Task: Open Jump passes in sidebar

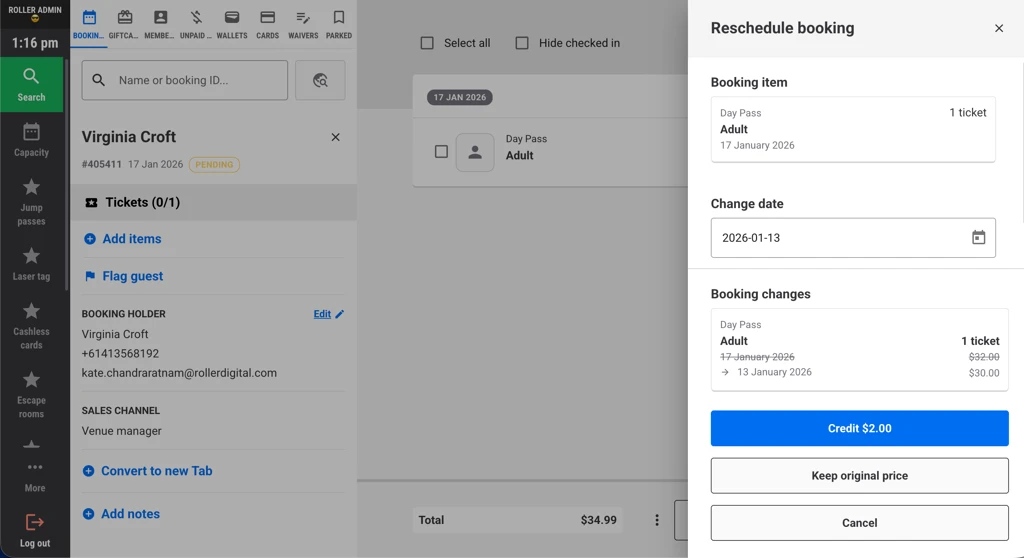Action: [31, 201]
